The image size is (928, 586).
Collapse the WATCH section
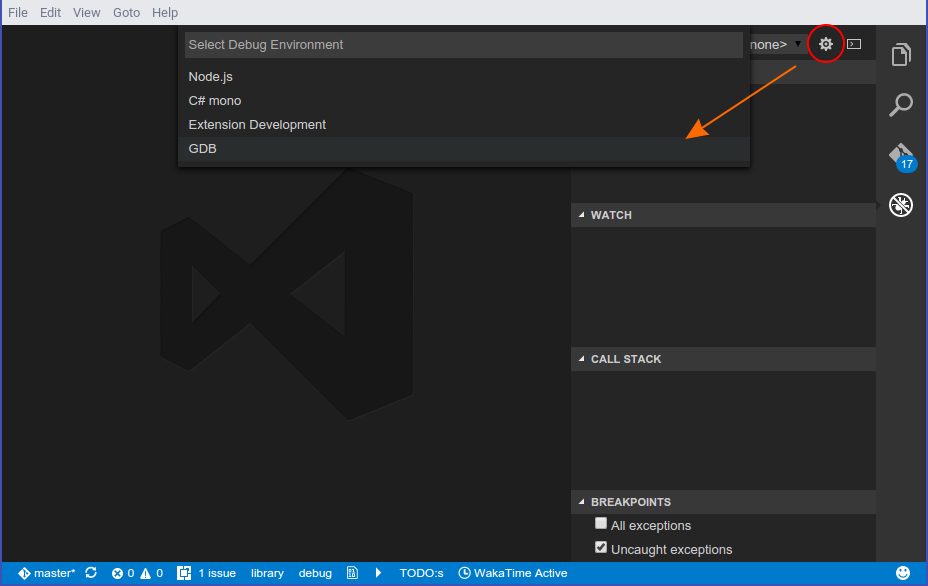pos(582,215)
